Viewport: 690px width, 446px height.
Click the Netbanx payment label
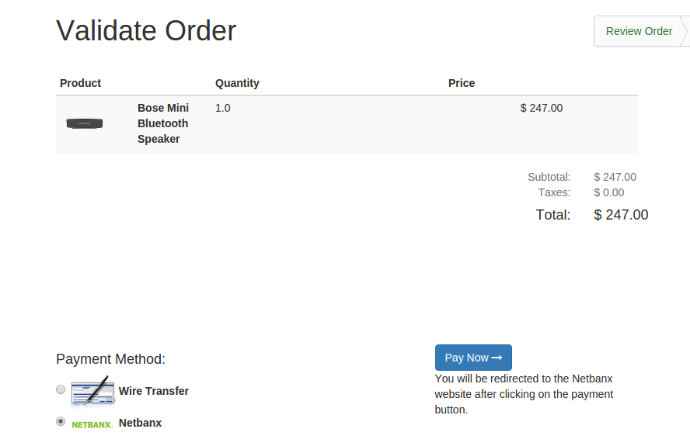click(x=140, y=423)
